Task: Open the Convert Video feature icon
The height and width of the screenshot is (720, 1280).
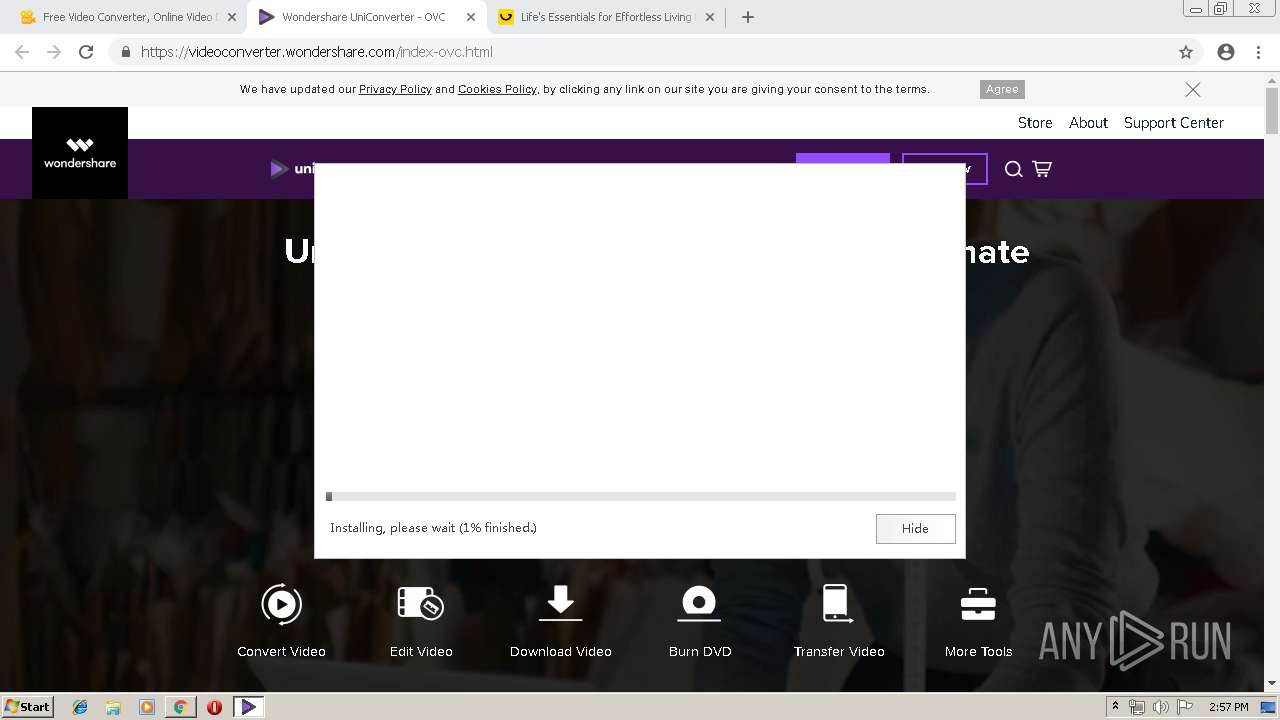Action: click(x=281, y=604)
